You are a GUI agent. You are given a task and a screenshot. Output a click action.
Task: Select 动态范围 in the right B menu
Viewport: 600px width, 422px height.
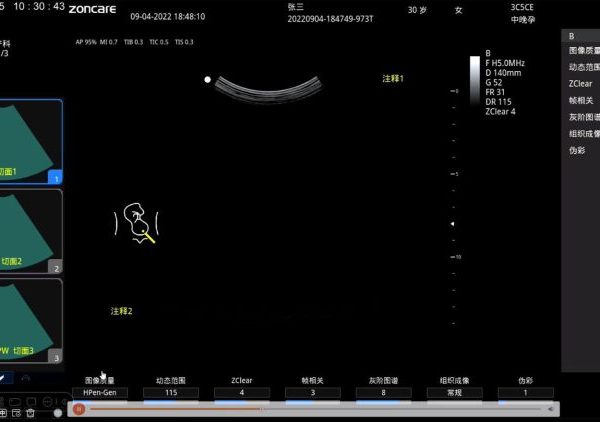(x=583, y=67)
